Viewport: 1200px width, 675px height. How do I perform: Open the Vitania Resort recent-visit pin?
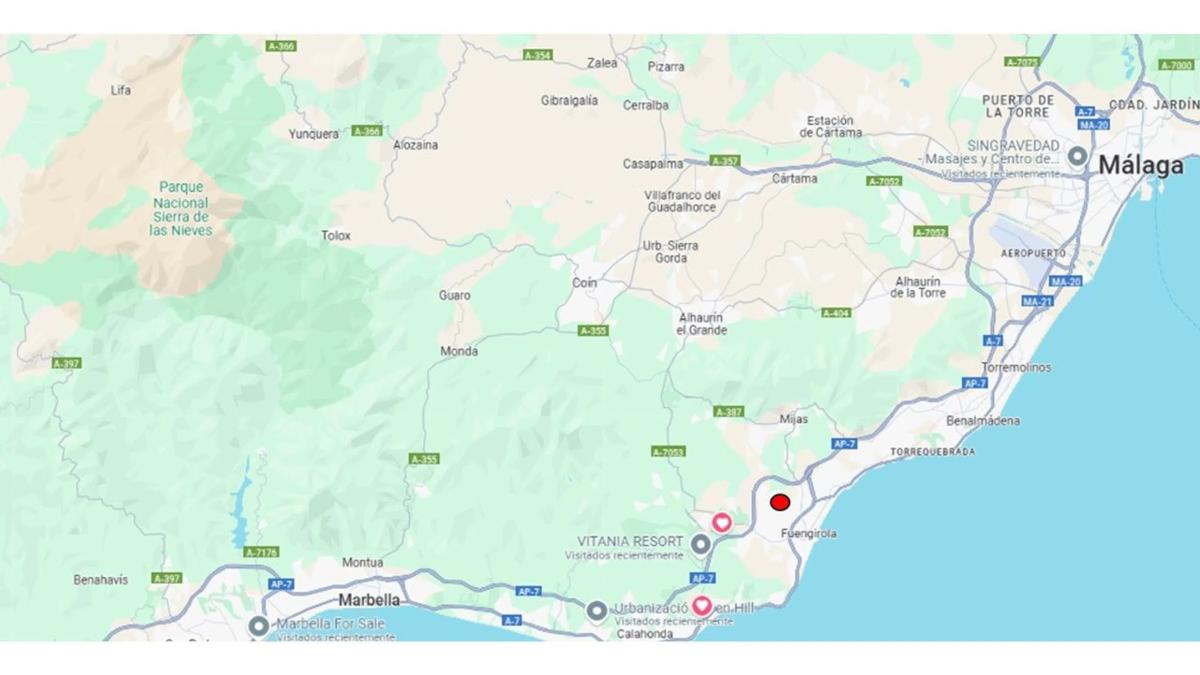click(x=702, y=544)
